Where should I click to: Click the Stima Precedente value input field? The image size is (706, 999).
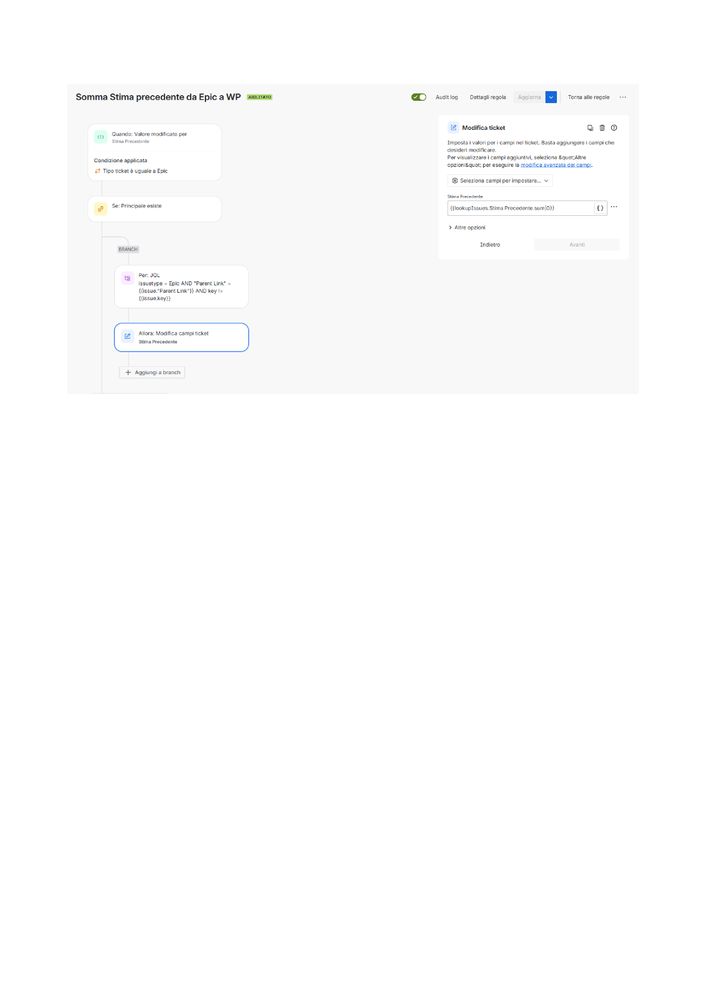point(521,208)
